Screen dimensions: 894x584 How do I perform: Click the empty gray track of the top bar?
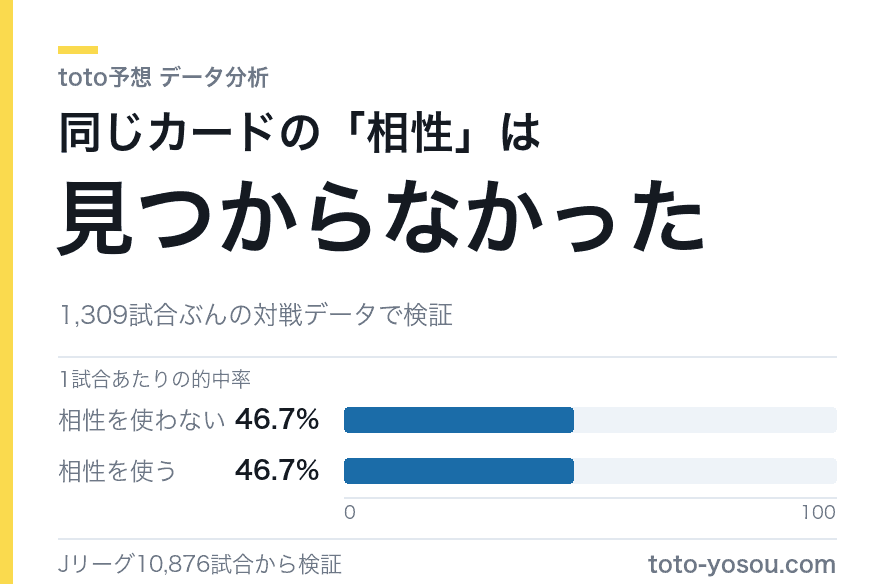coord(705,420)
